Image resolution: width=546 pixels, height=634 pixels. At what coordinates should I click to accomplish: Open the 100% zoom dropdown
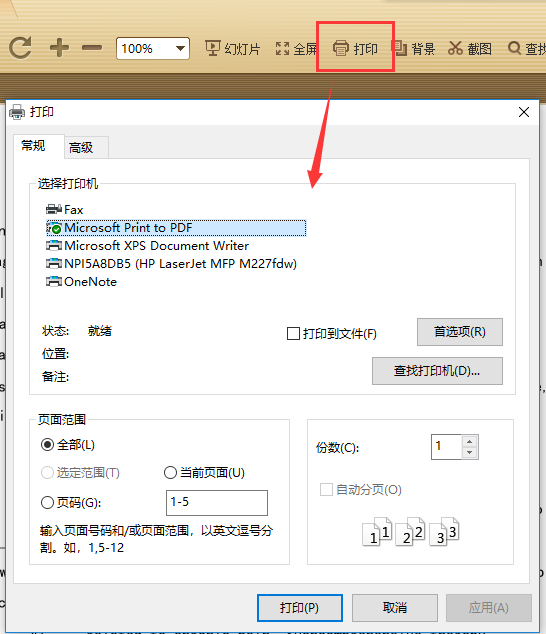click(180, 49)
